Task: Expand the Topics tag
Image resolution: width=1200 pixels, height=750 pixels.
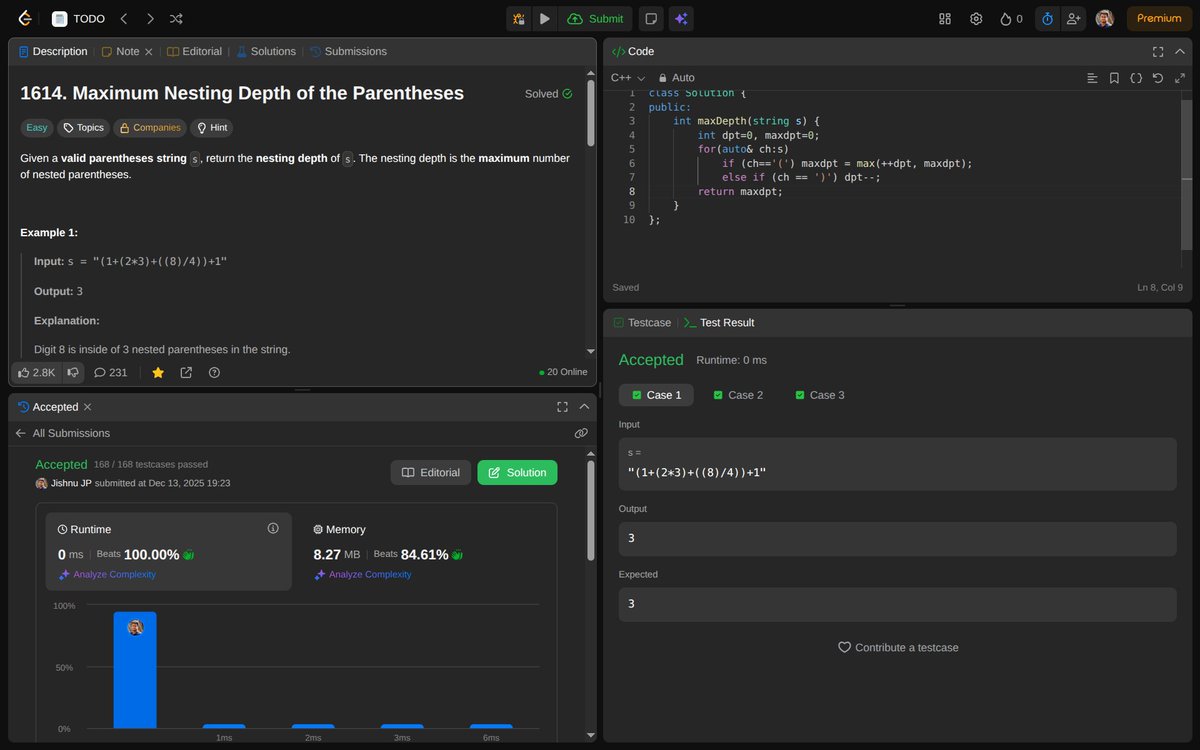Action: pos(83,128)
